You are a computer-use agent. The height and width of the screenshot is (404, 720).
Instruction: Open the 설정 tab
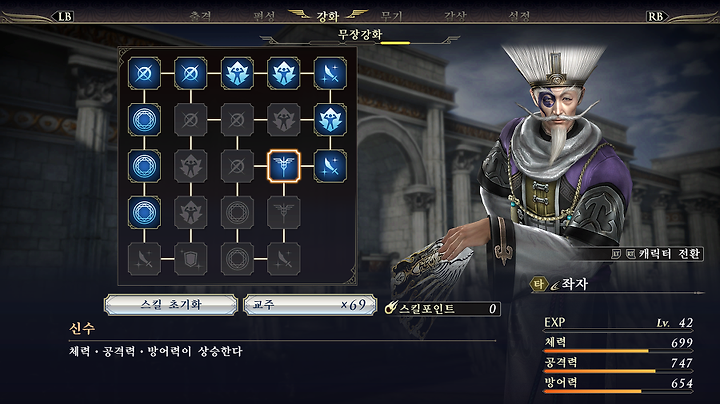coord(519,17)
